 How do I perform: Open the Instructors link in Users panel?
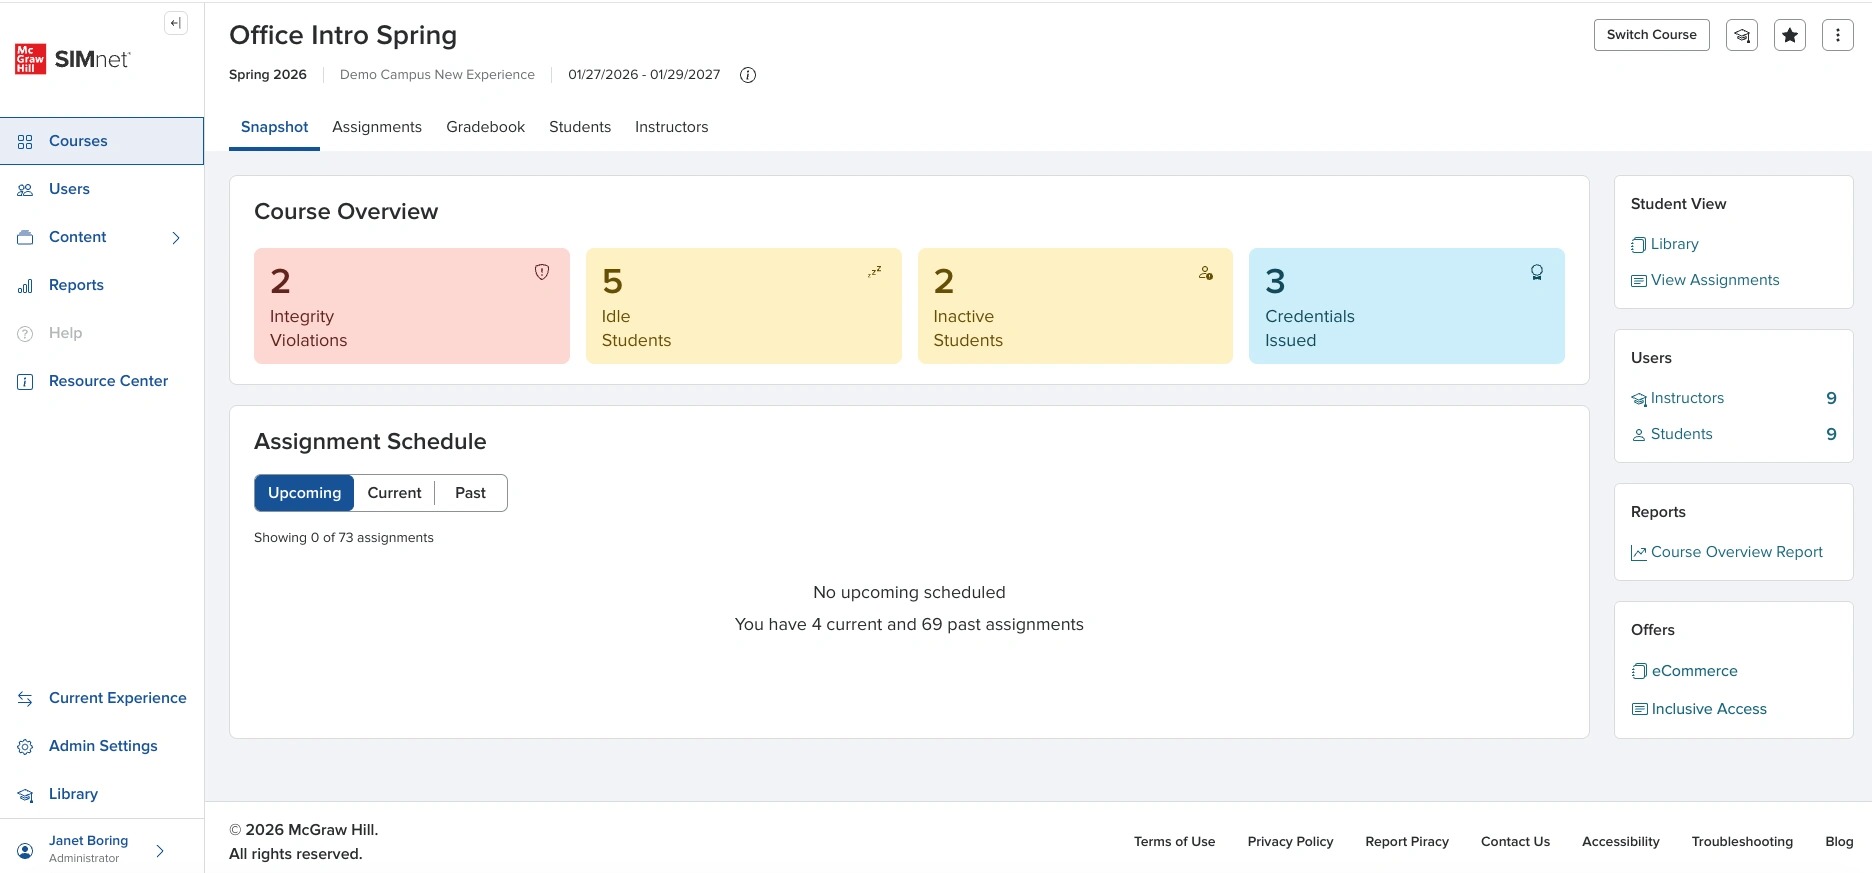tap(1678, 398)
